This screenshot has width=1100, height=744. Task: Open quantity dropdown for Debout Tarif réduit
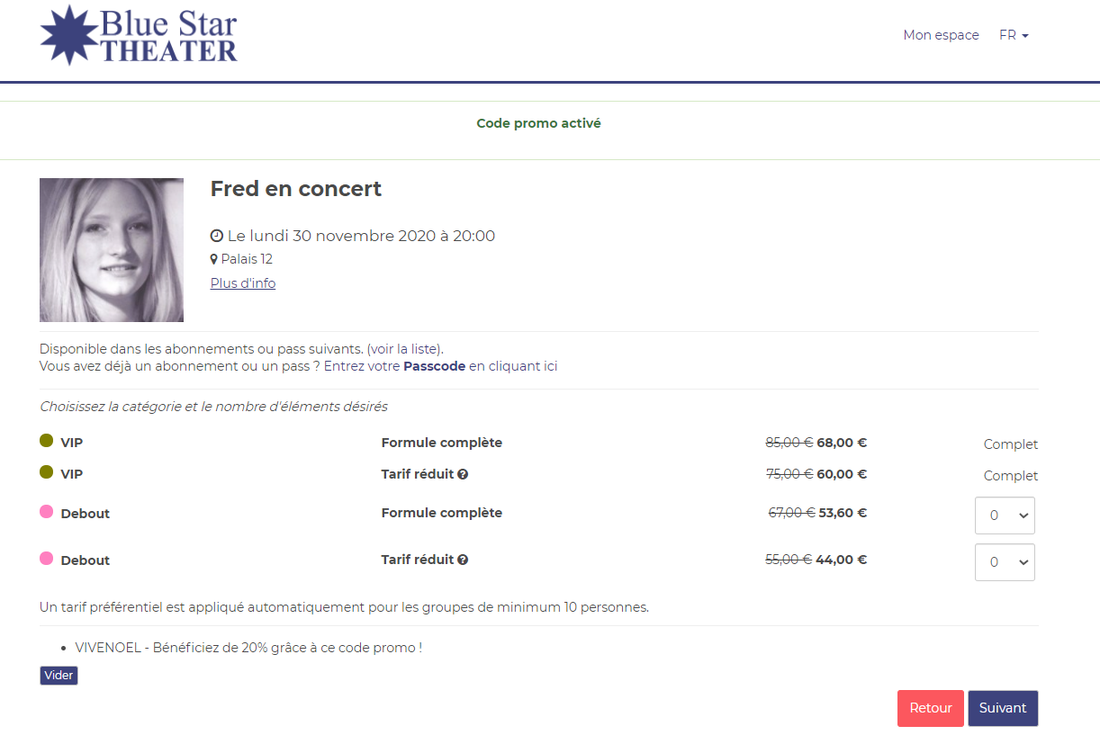[1004, 562]
